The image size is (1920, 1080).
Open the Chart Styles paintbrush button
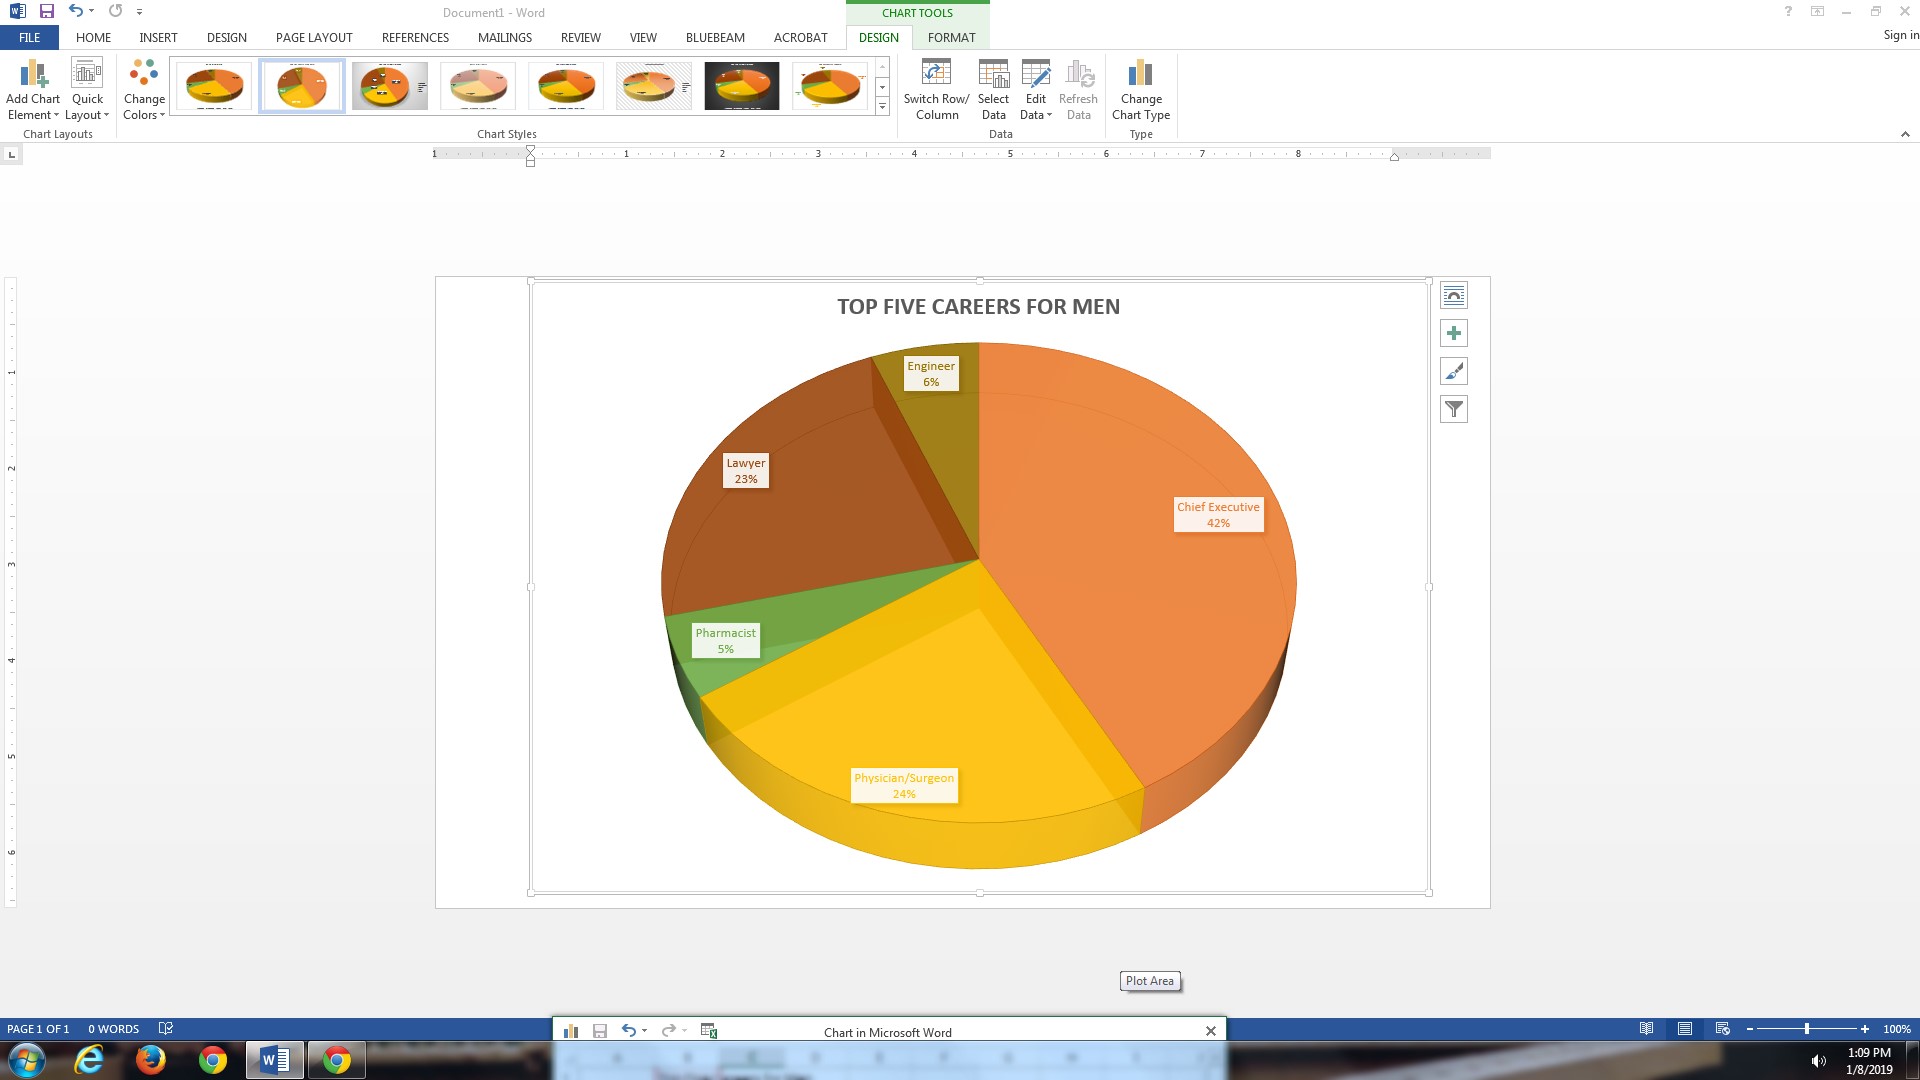1454,372
